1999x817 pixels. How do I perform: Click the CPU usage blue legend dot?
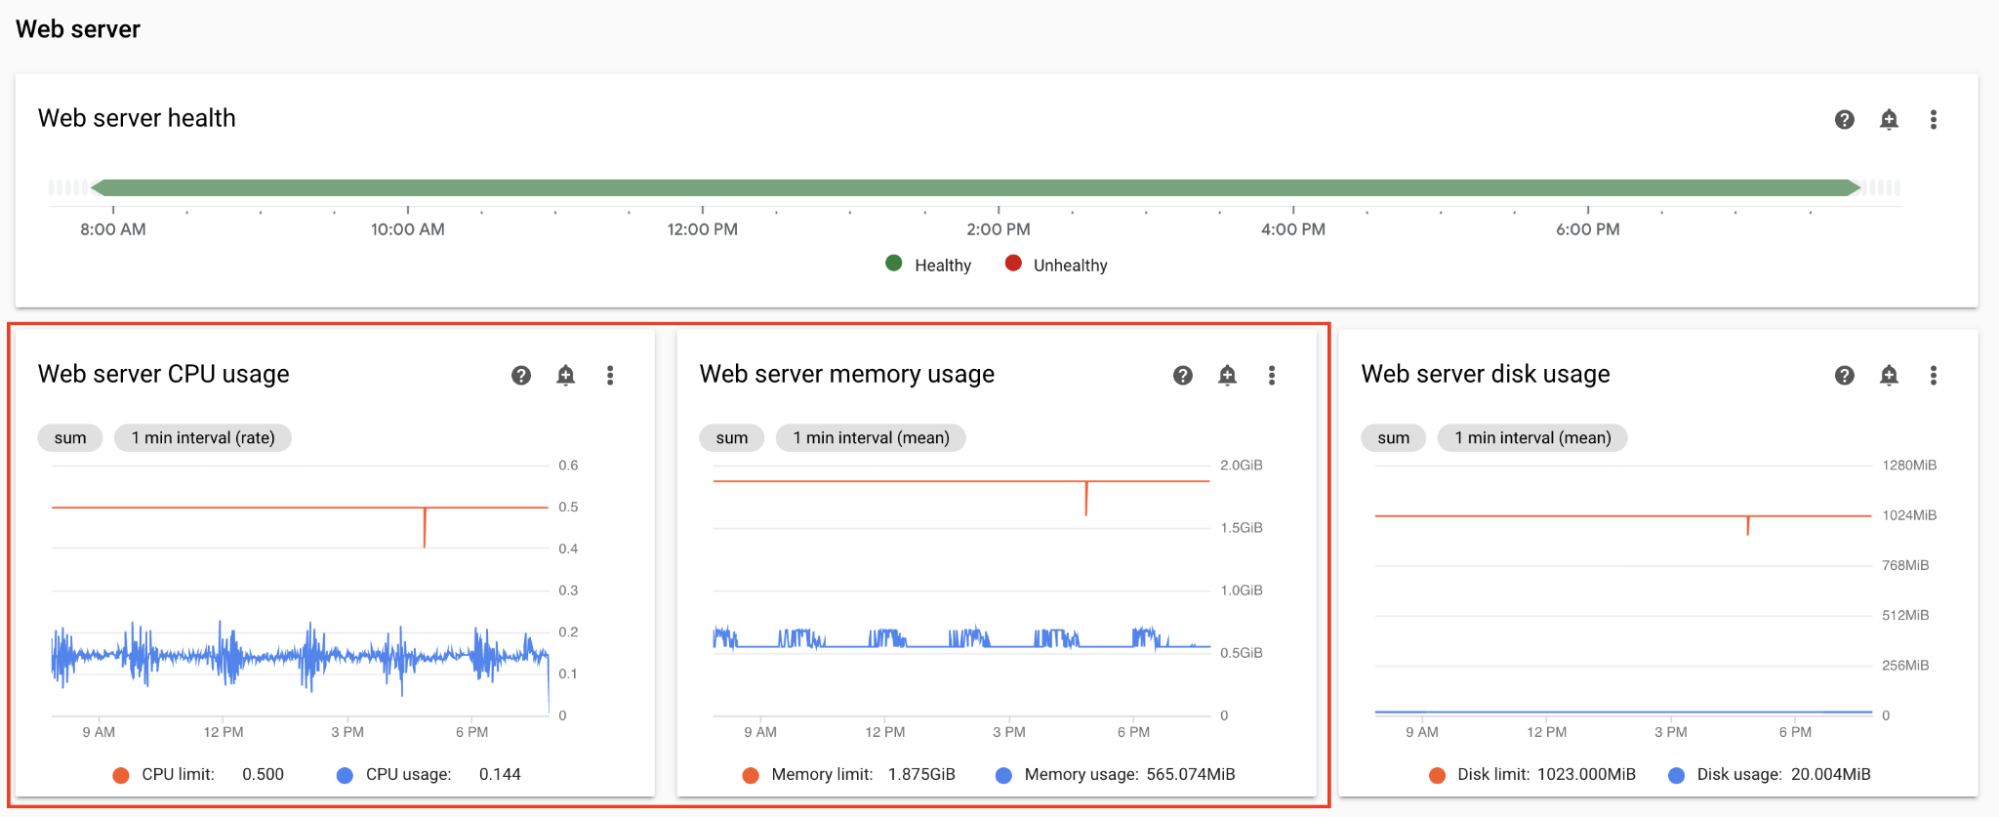(345, 775)
